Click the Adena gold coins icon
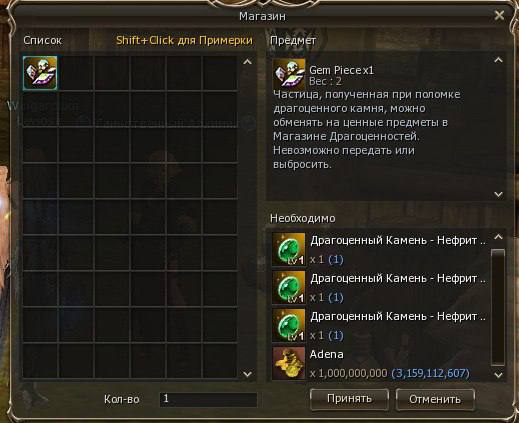The width and height of the screenshot is (519, 423). tap(288, 363)
